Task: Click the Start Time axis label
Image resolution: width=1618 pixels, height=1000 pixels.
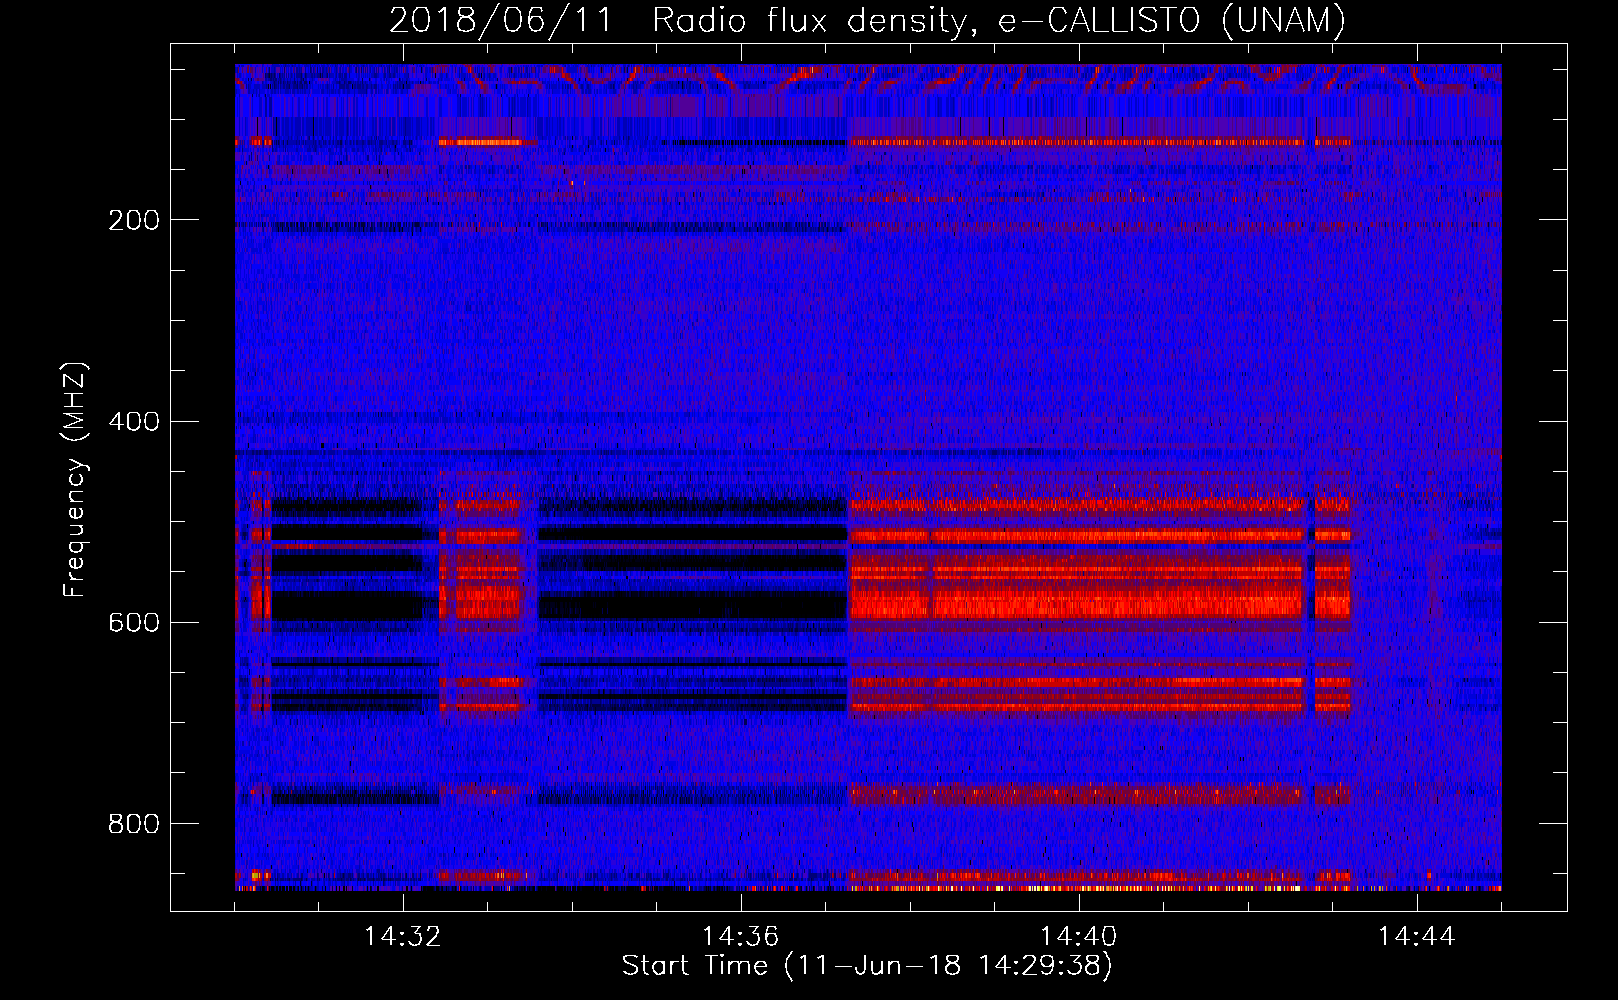Action: pyautogui.click(x=867, y=966)
